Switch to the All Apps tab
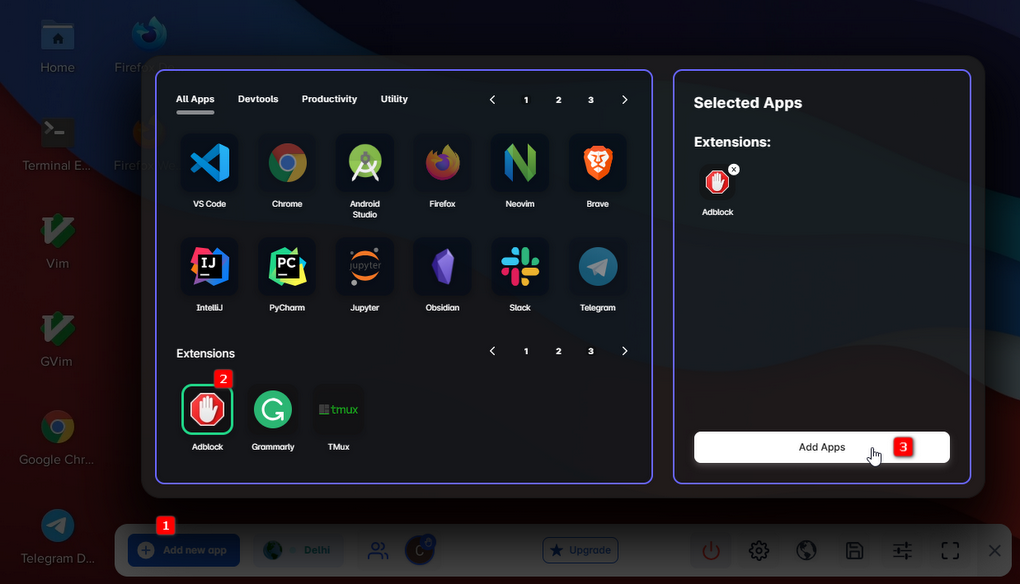The height and width of the screenshot is (584, 1020). [195, 99]
